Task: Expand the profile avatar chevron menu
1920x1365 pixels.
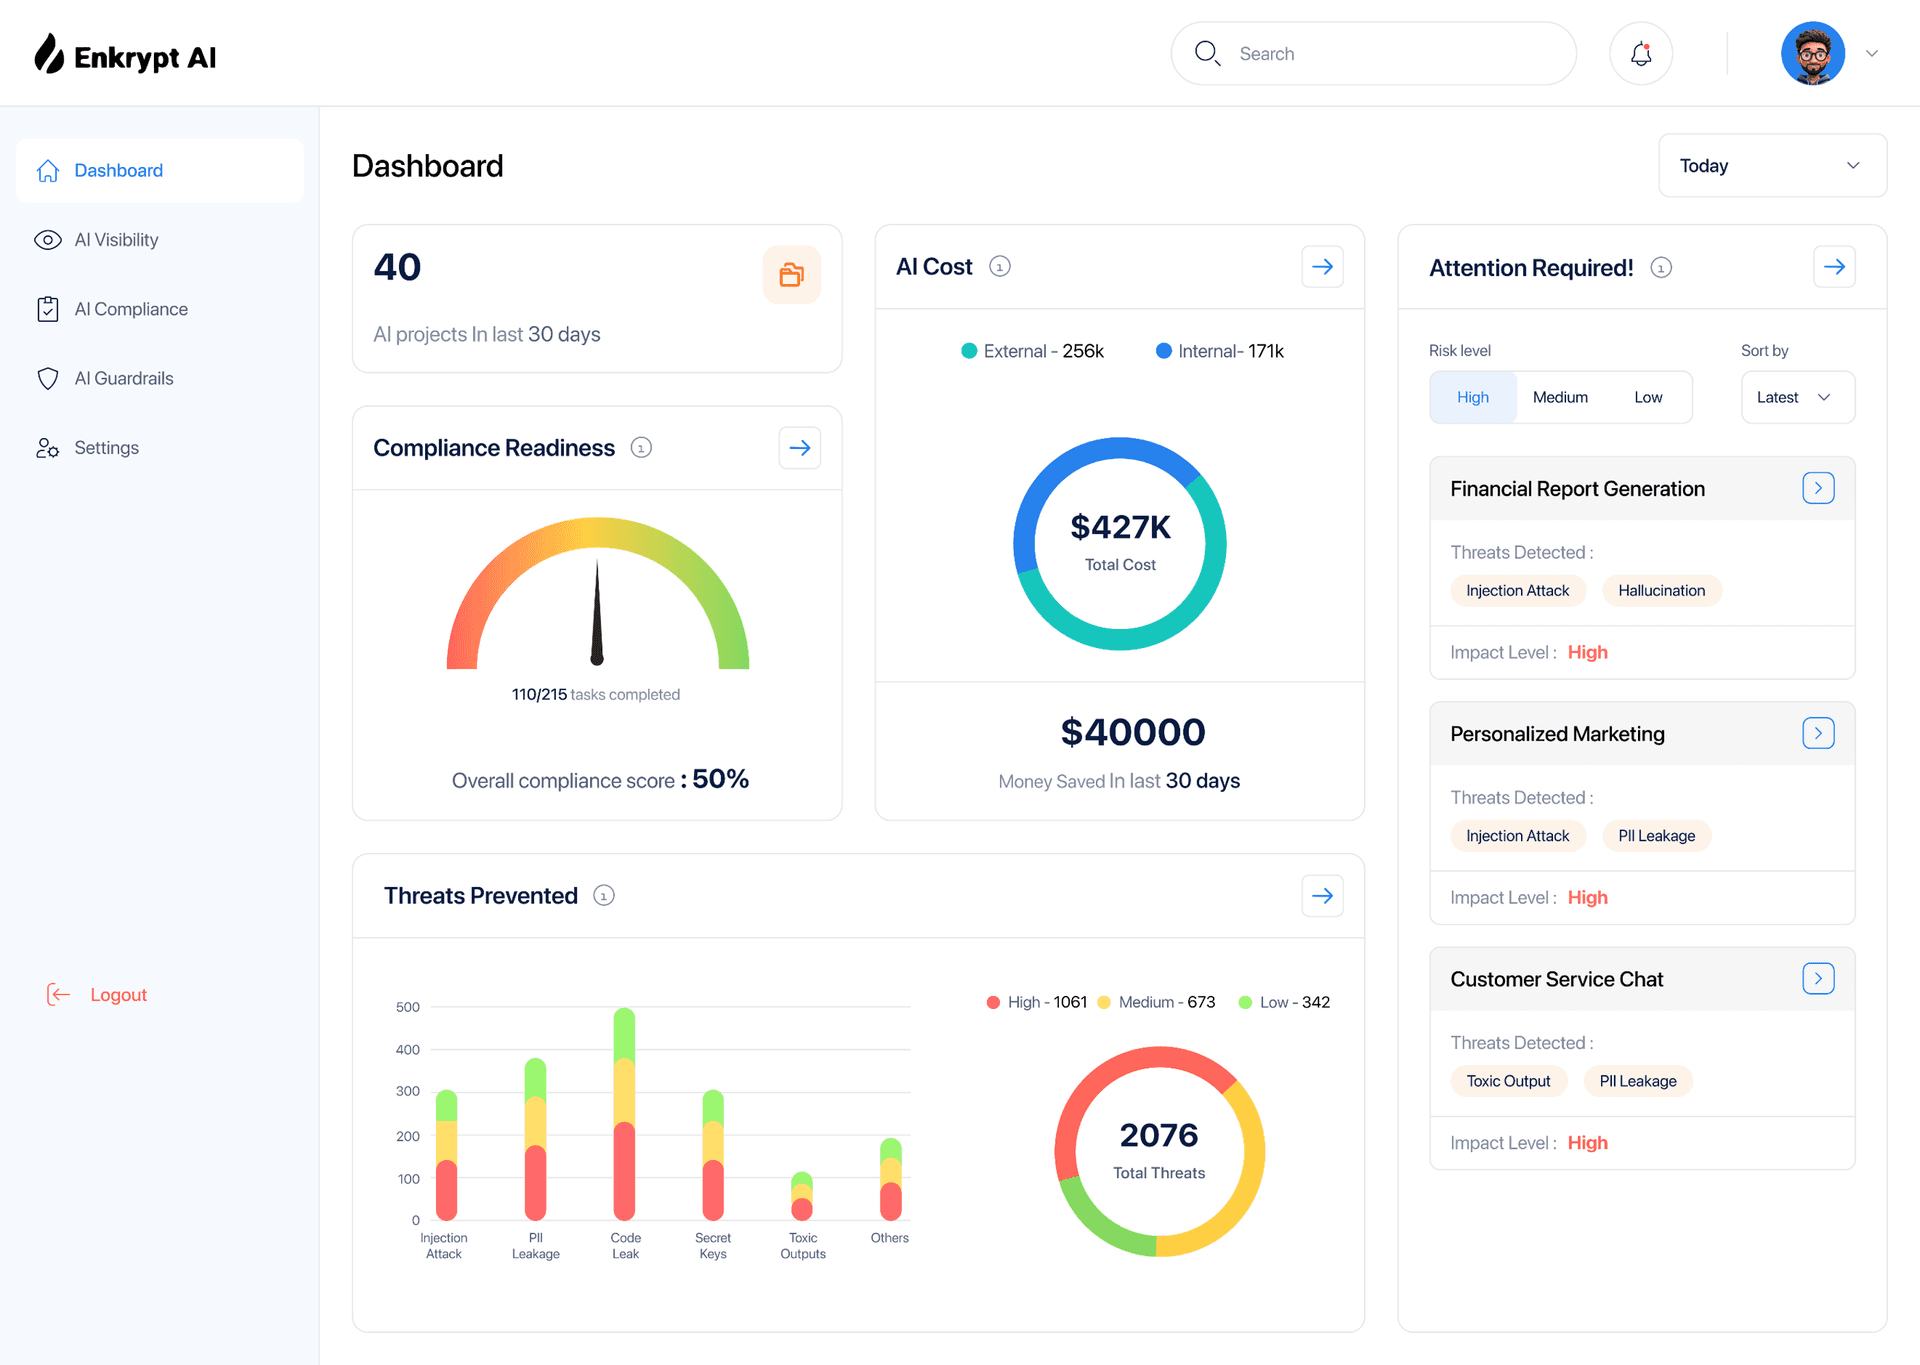Action: [1872, 53]
